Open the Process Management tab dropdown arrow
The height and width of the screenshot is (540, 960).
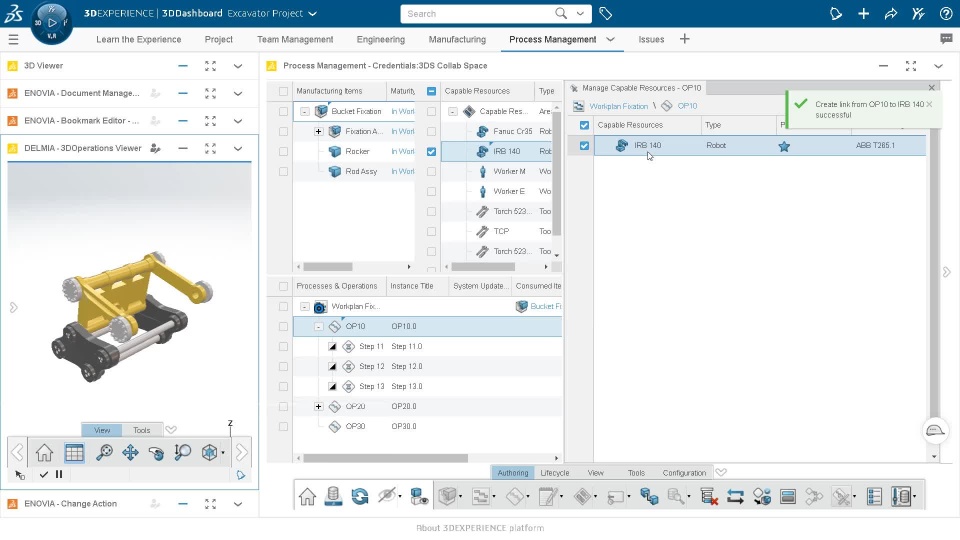pyautogui.click(x=610, y=39)
